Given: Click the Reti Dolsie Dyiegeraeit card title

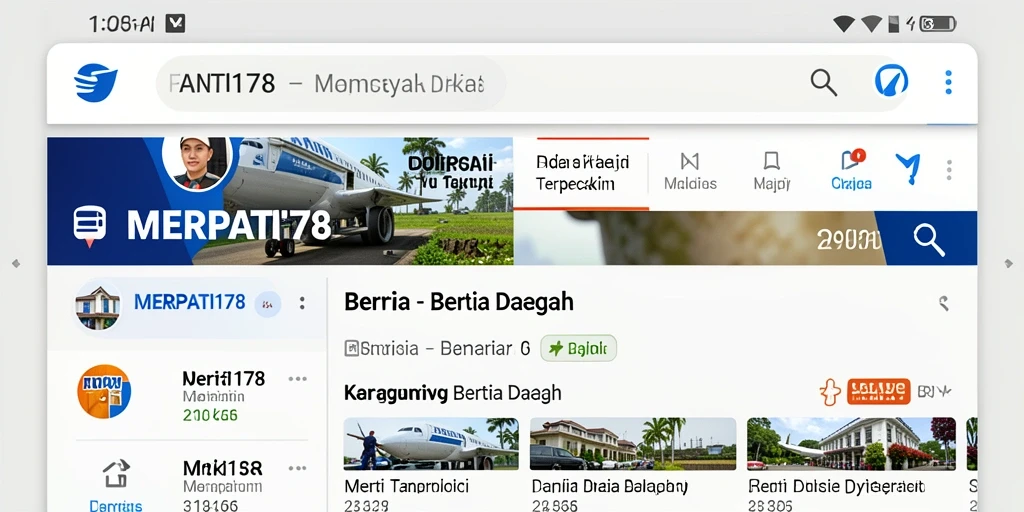Looking at the screenshot, I should coord(836,487).
